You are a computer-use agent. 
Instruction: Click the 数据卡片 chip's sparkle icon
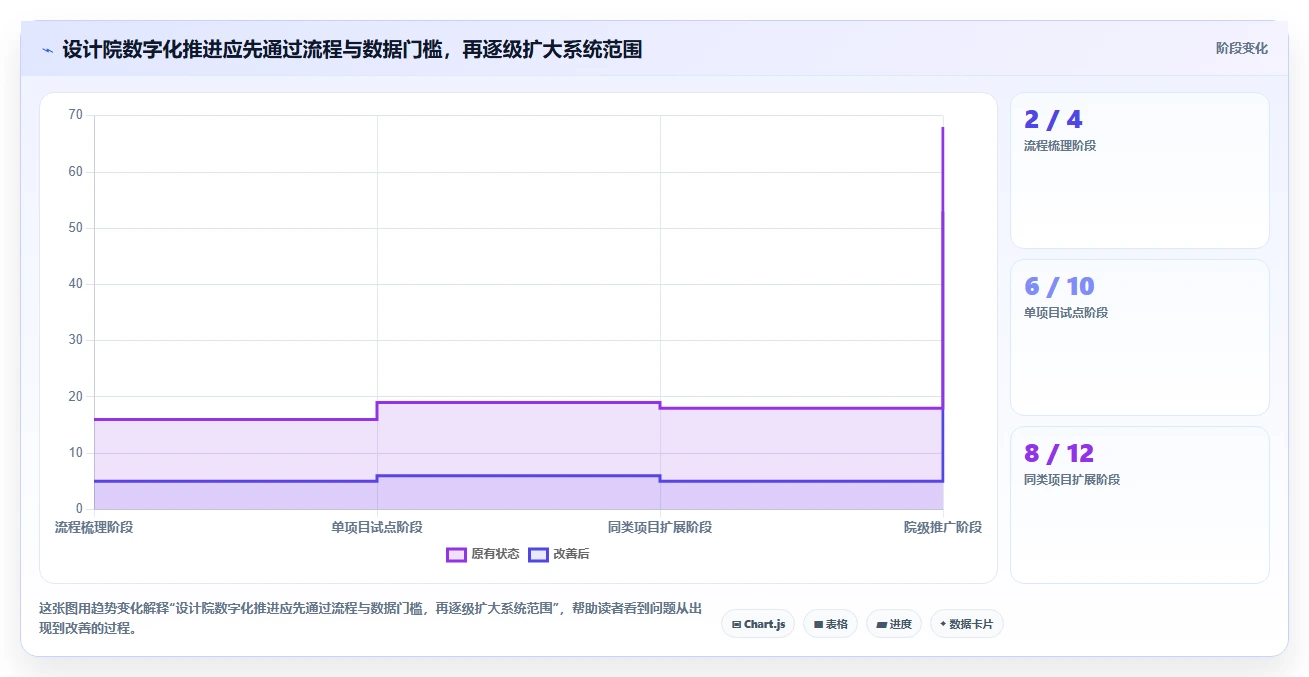coord(943,624)
